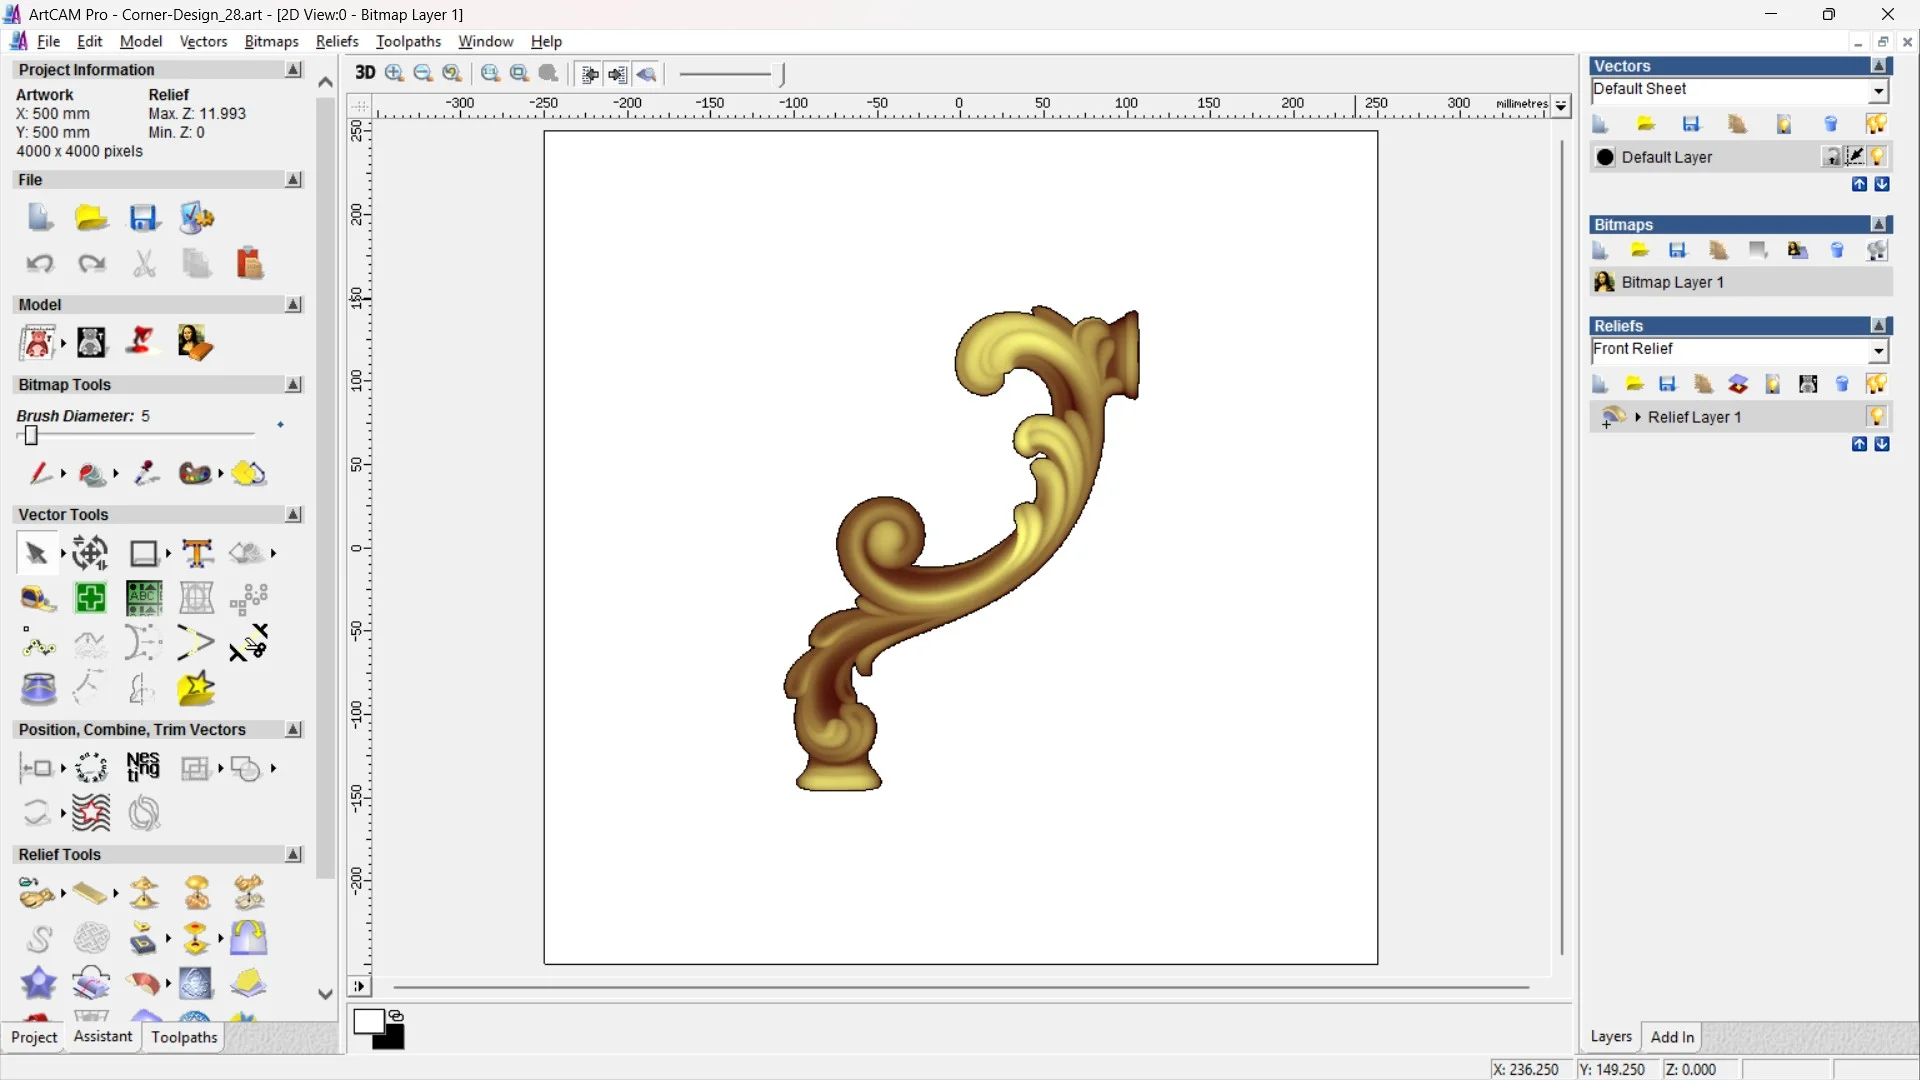Image resolution: width=1920 pixels, height=1080 pixels.
Task: Click the Brush Diameter slider handle
Action: point(31,435)
